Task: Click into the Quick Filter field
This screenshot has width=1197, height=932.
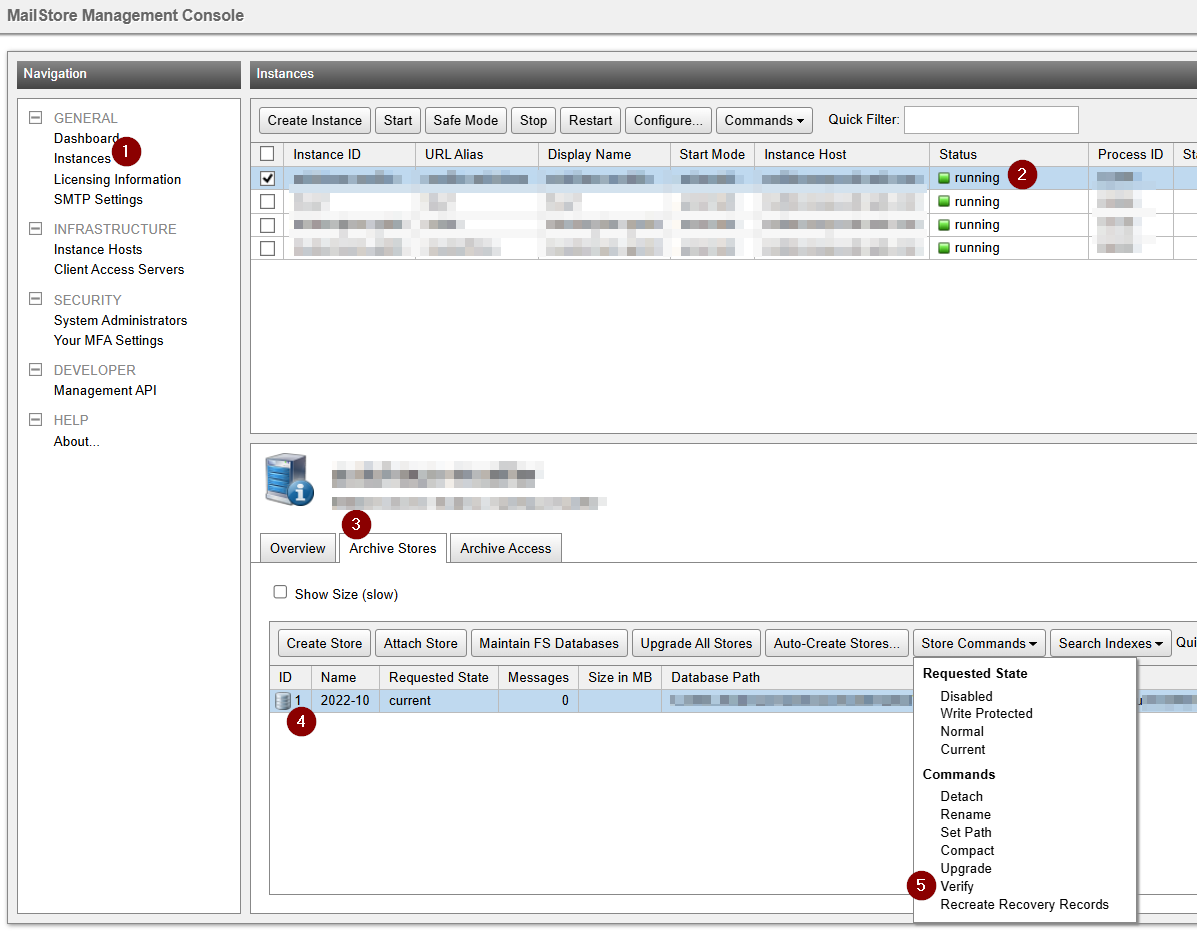Action: pos(990,120)
